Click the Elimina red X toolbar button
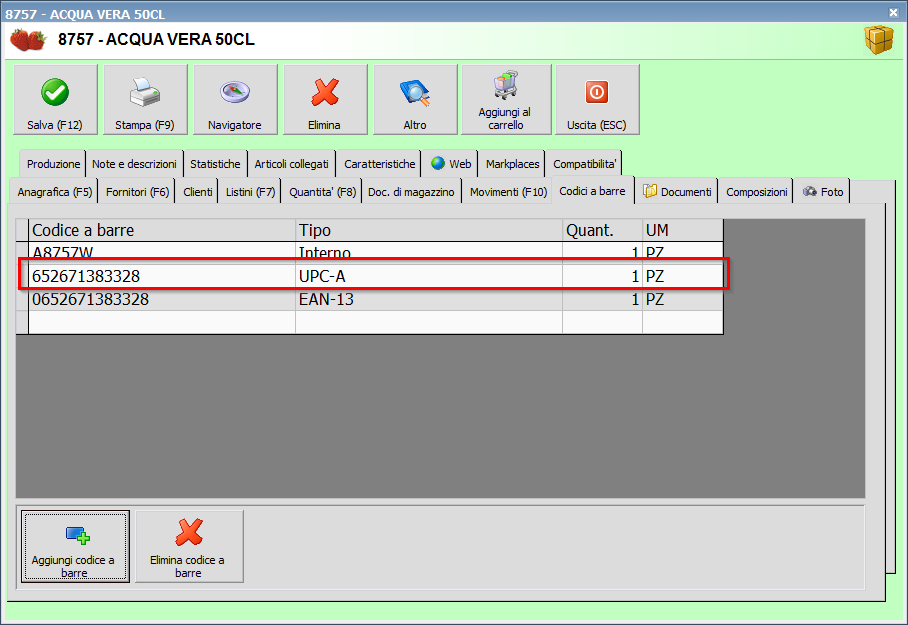This screenshot has width=908, height=625. (325, 100)
